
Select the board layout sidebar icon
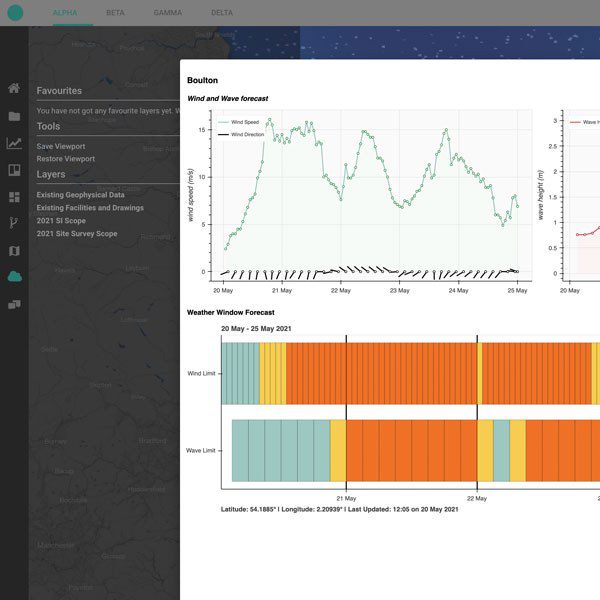(x=14, y=170)
